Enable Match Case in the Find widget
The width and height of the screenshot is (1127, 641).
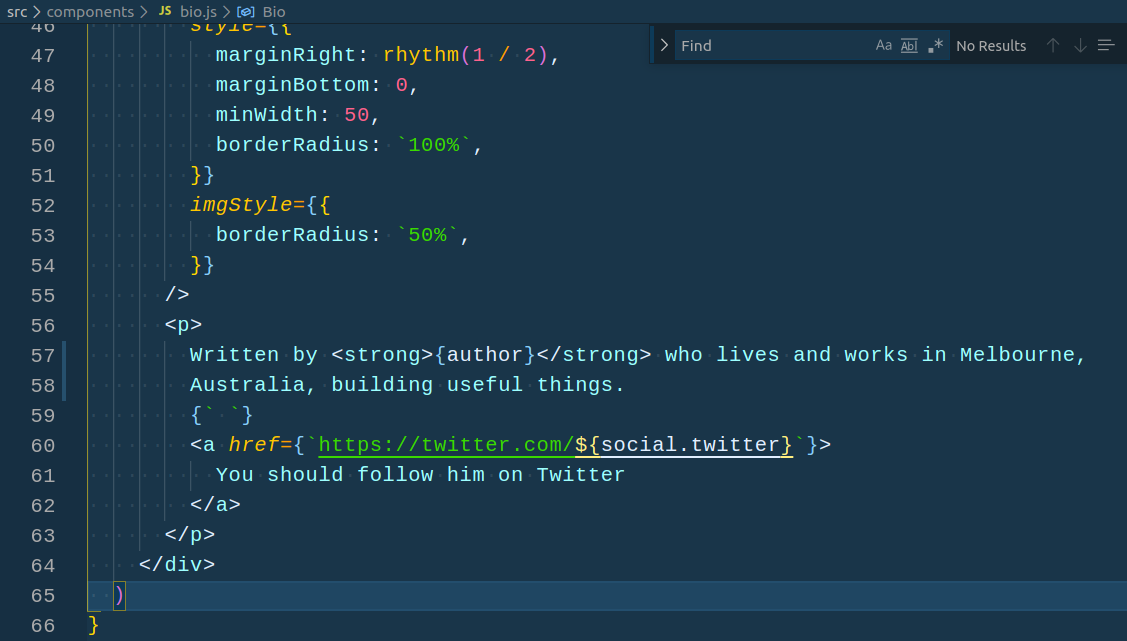884,45
